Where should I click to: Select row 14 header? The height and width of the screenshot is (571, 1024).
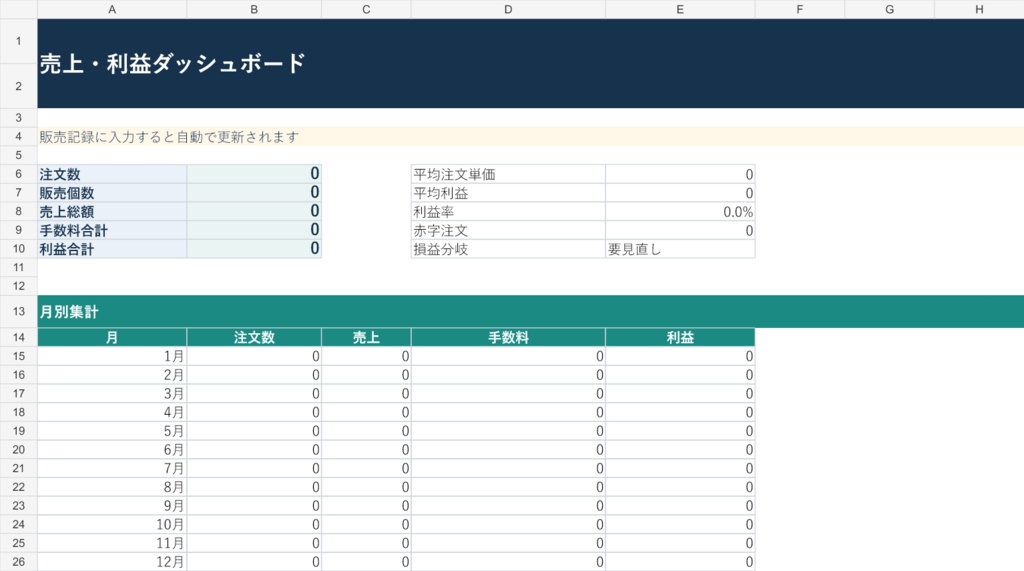tap(18, 337)
